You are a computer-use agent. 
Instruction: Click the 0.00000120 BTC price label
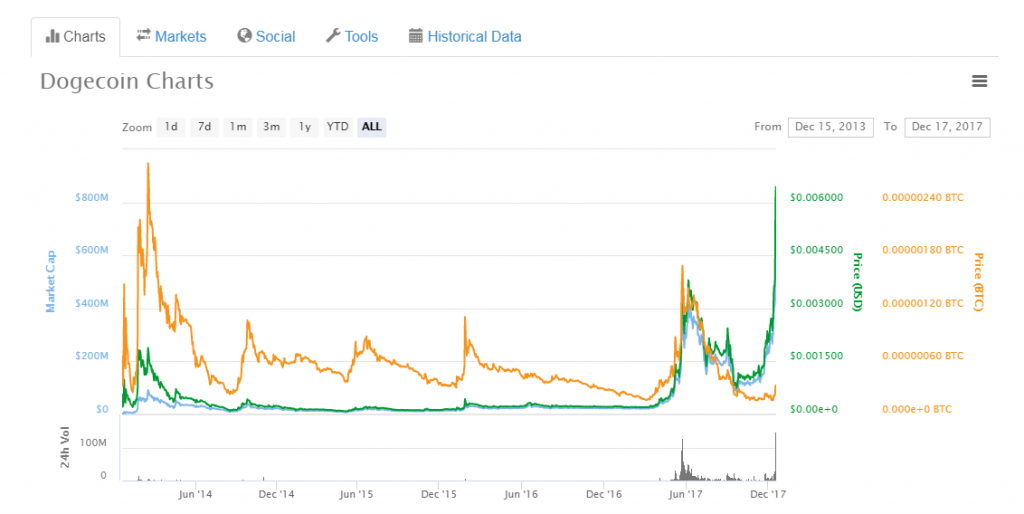[923, 303]
